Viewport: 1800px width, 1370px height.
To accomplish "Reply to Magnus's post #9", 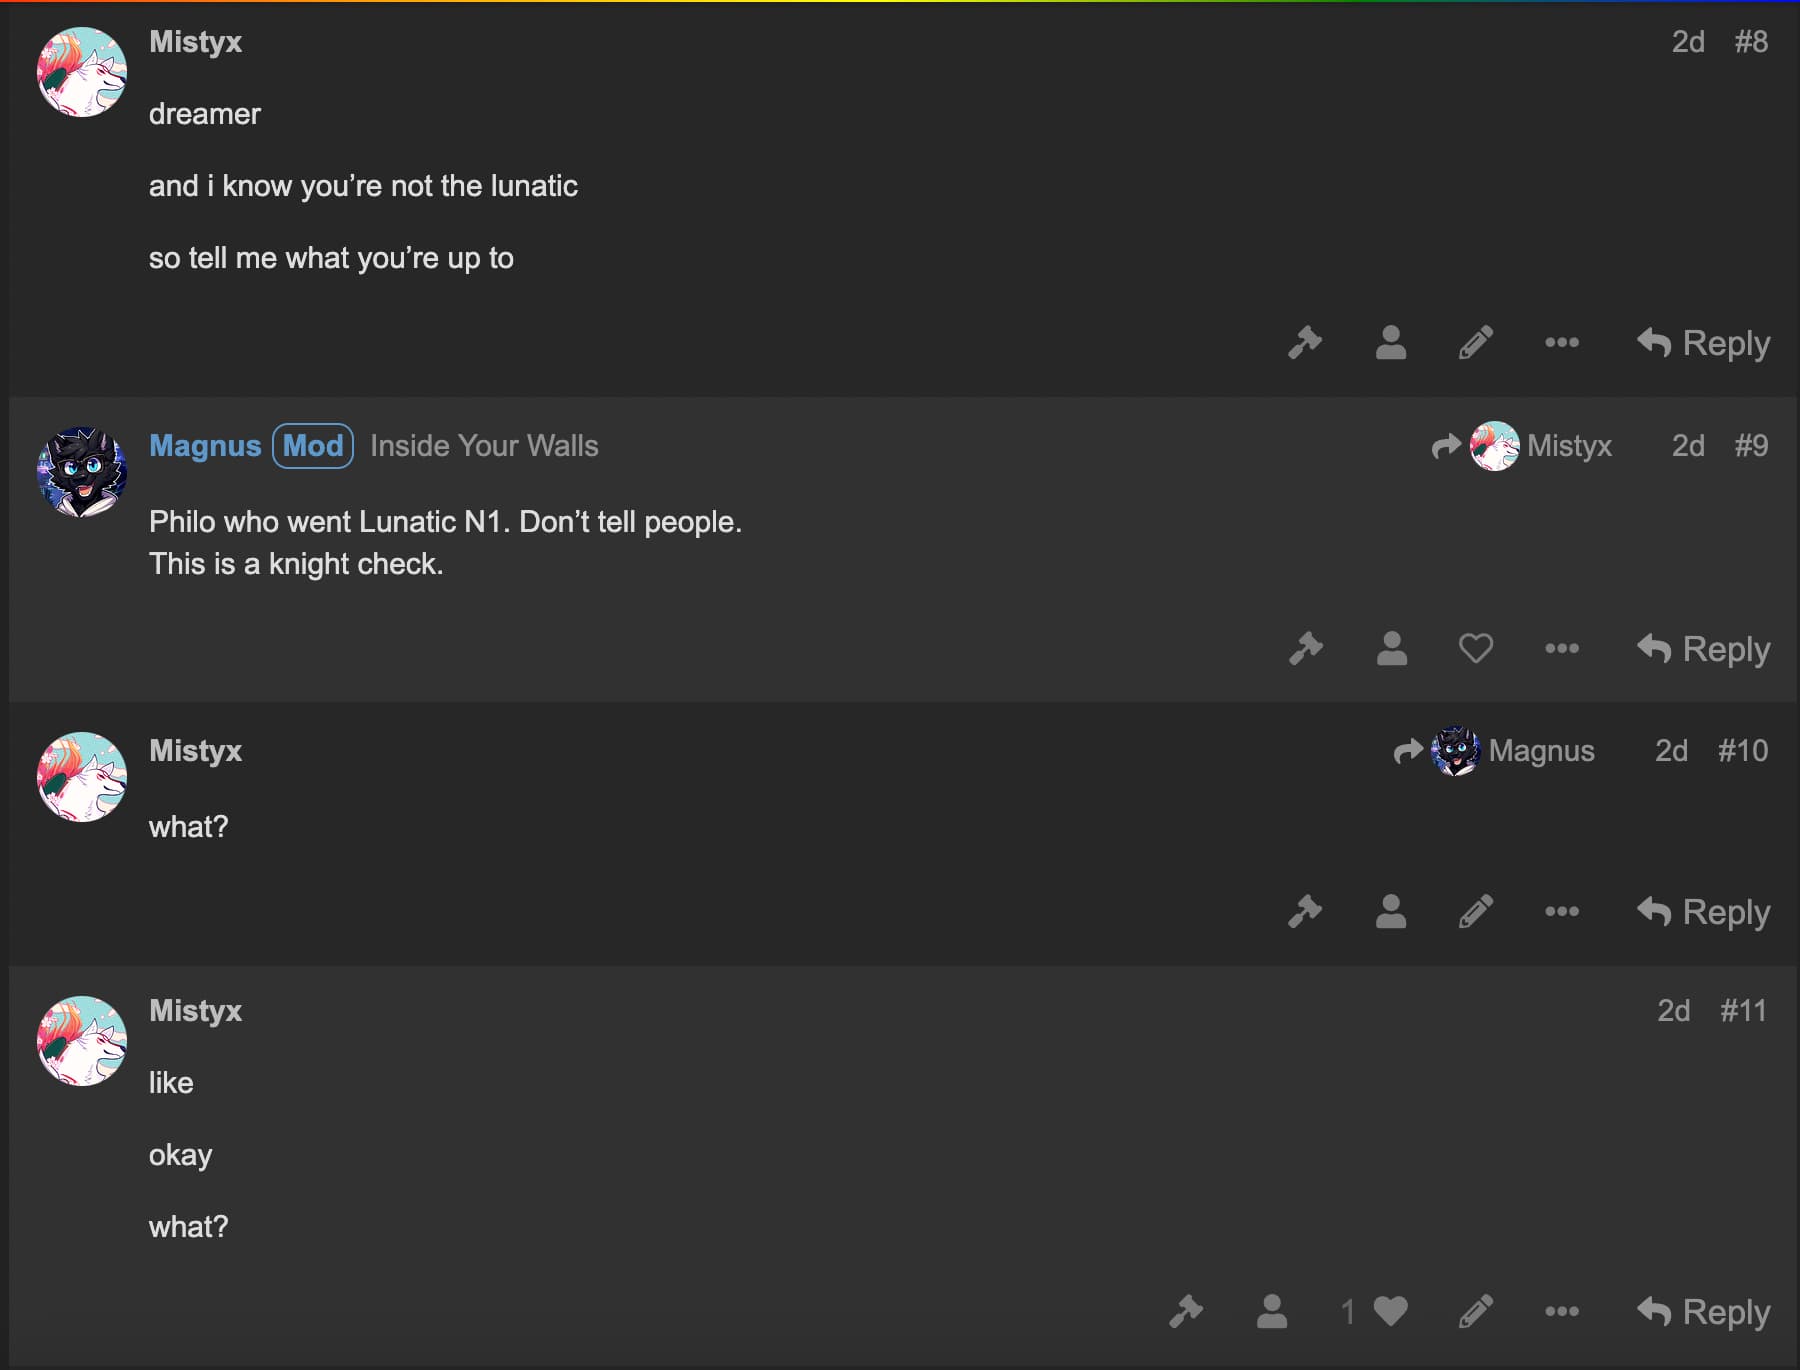I will [x=1703, y=649].
